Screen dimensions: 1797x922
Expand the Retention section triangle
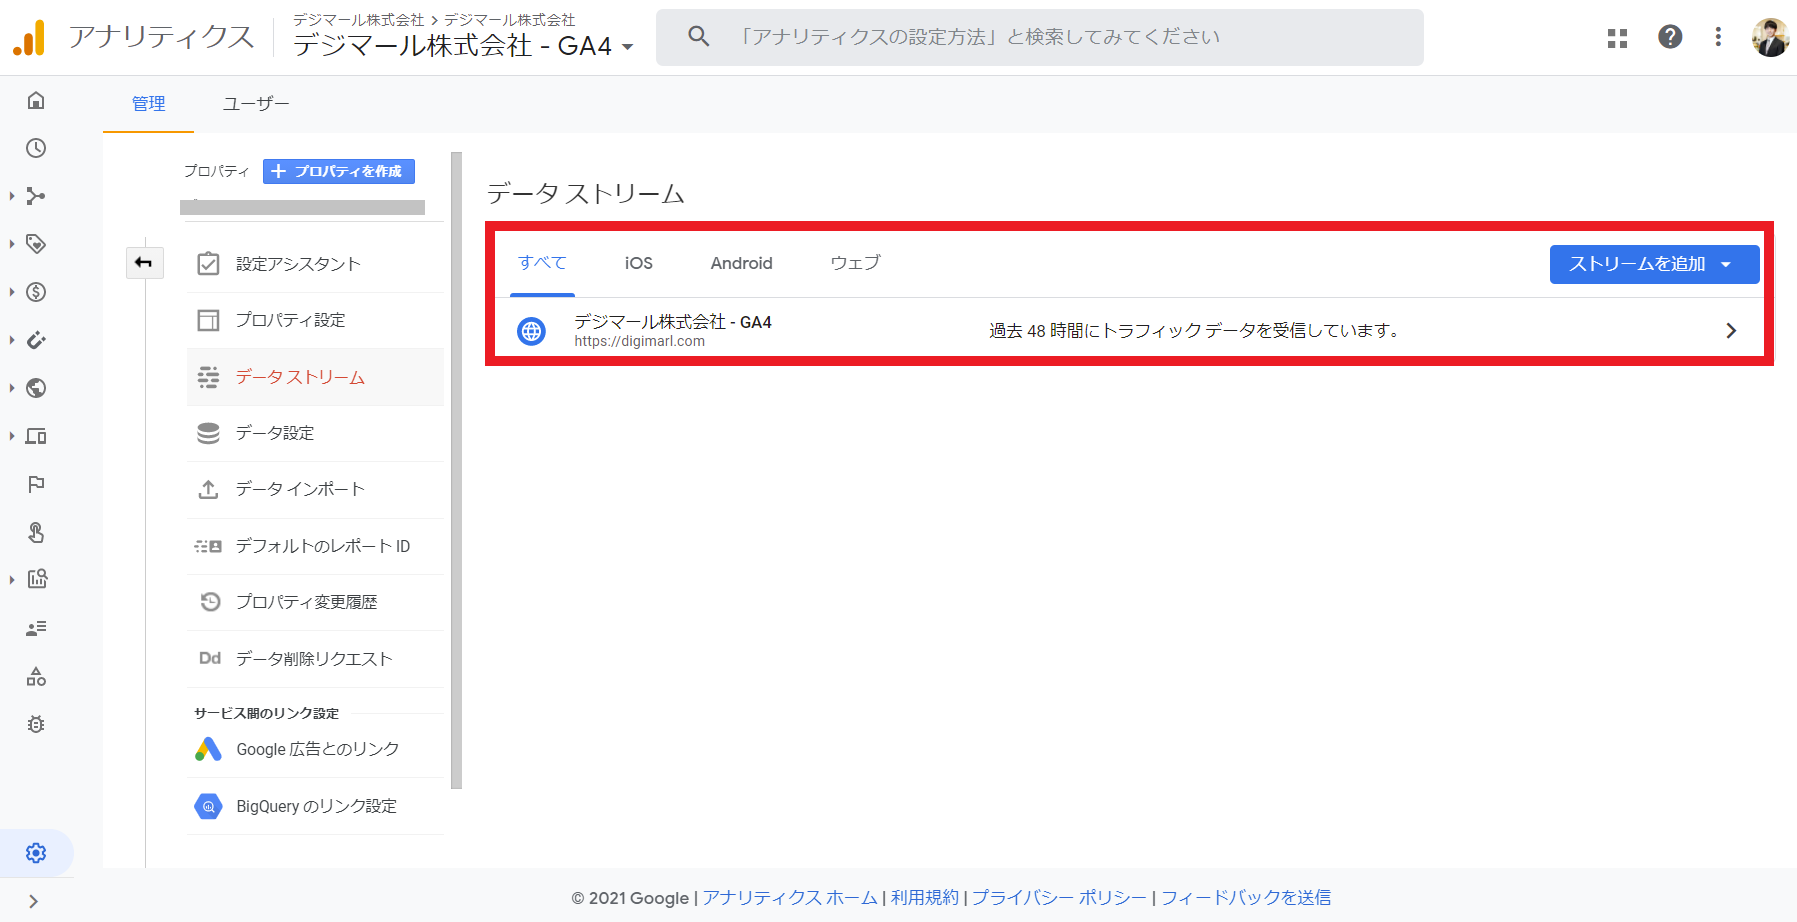tap(12, 340)
